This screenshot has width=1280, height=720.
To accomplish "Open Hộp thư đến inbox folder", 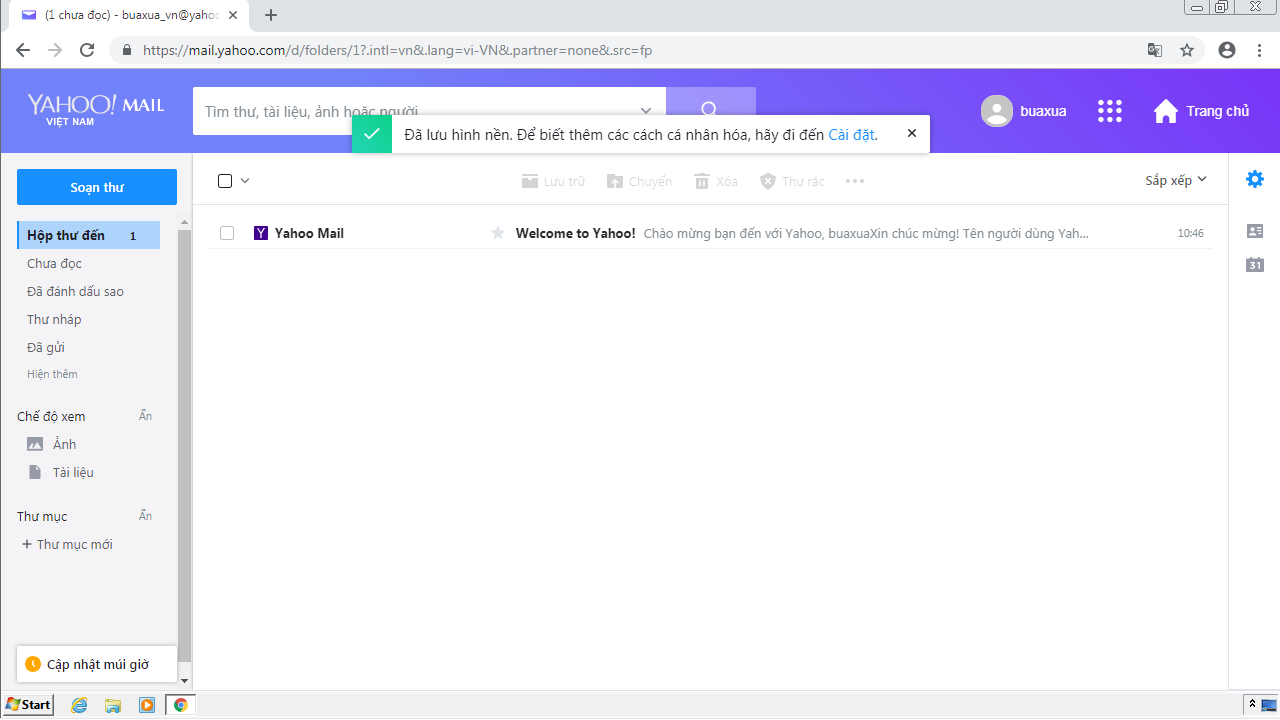I will pyautogui.click(x=89, y=235).
